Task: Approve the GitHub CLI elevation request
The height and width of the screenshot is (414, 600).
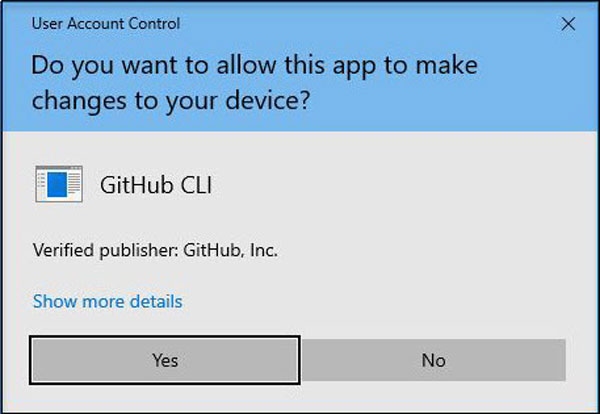Action: tap(165, 360)
